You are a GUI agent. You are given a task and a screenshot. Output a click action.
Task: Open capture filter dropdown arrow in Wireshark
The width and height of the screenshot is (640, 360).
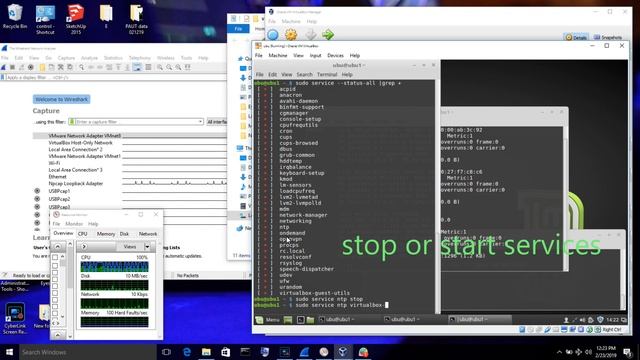(200, 122)
